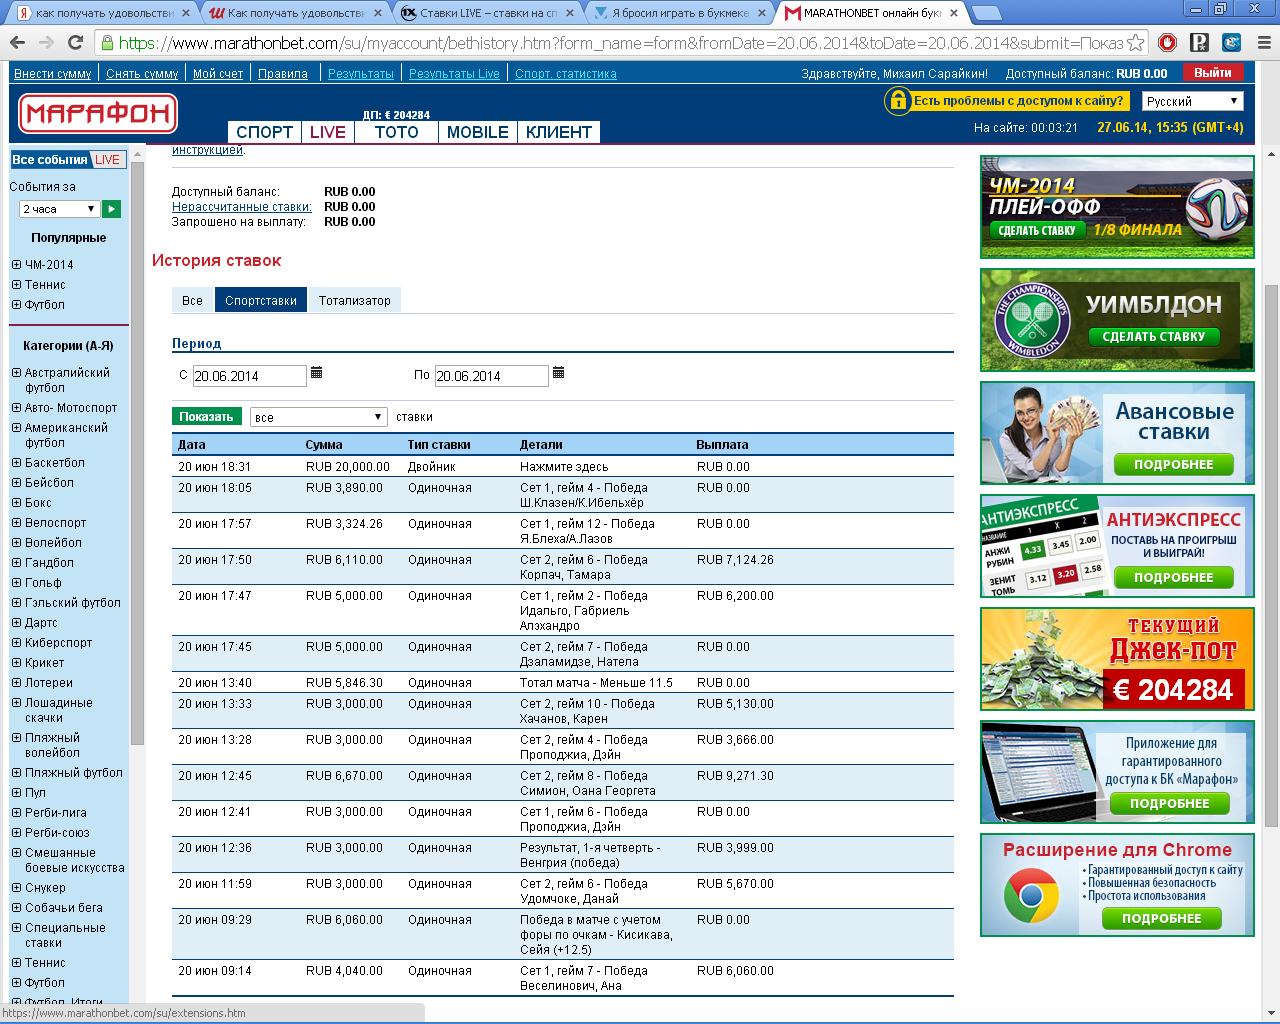Click the end date input field
Screen dimensions: 1280x1024
pyautogui.click(x=492, y=376)
